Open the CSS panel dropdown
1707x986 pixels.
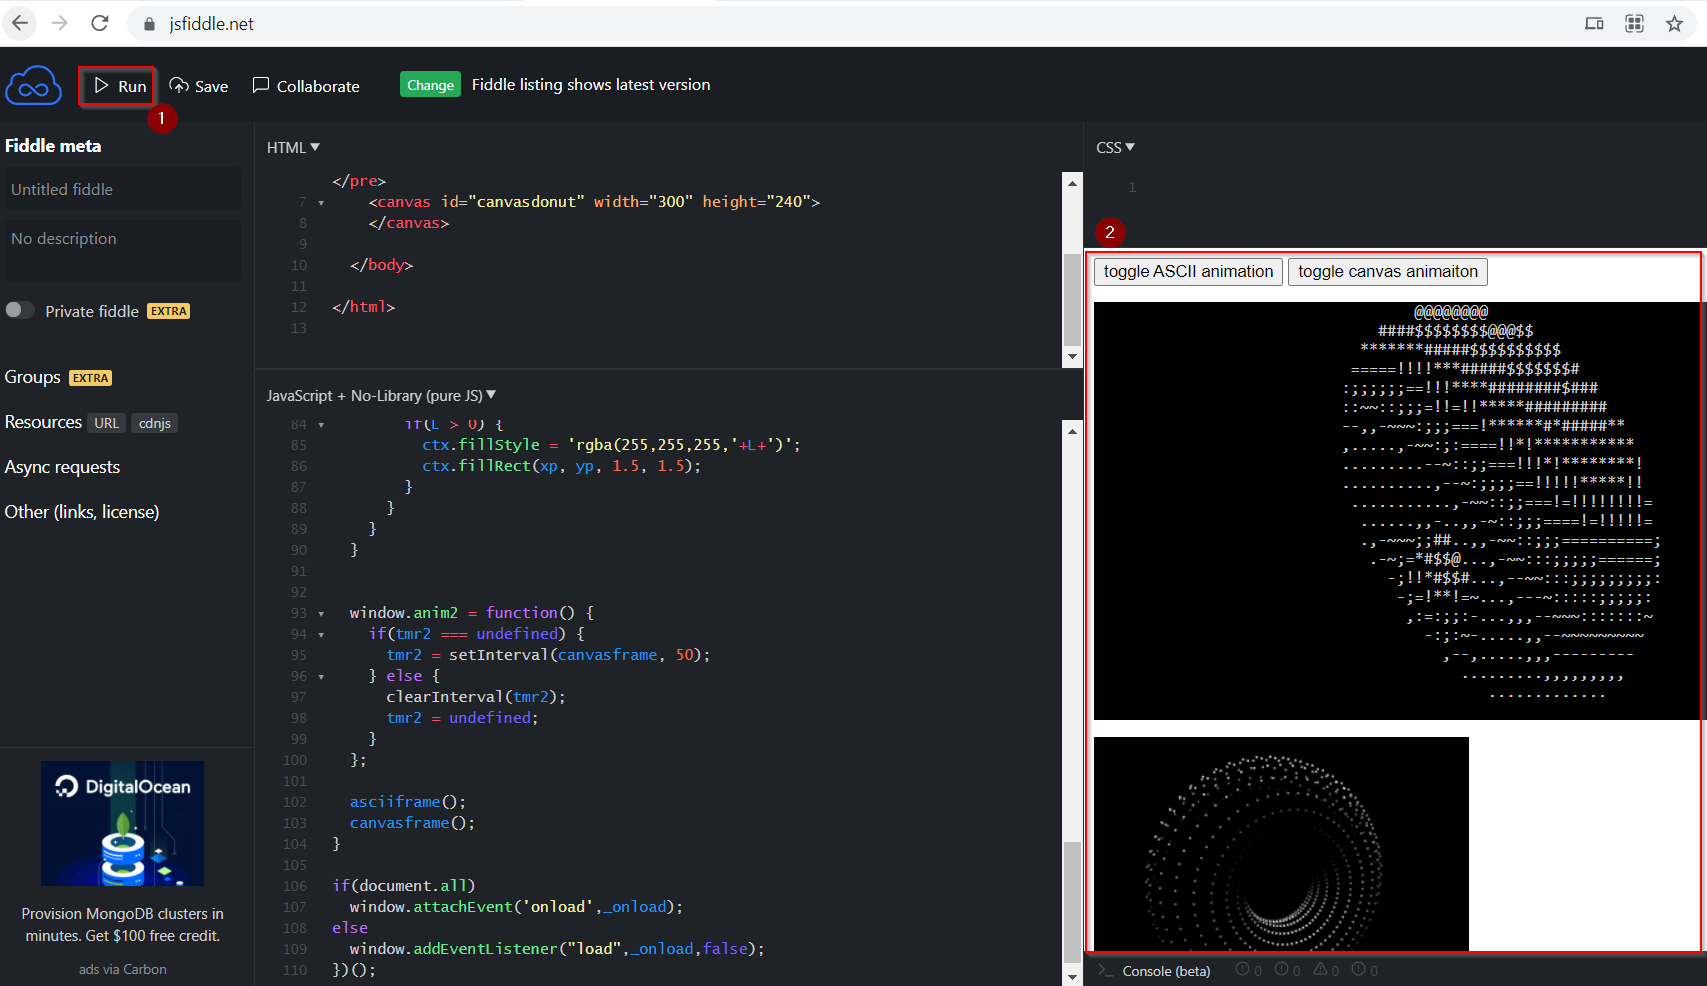(1115, 147)
